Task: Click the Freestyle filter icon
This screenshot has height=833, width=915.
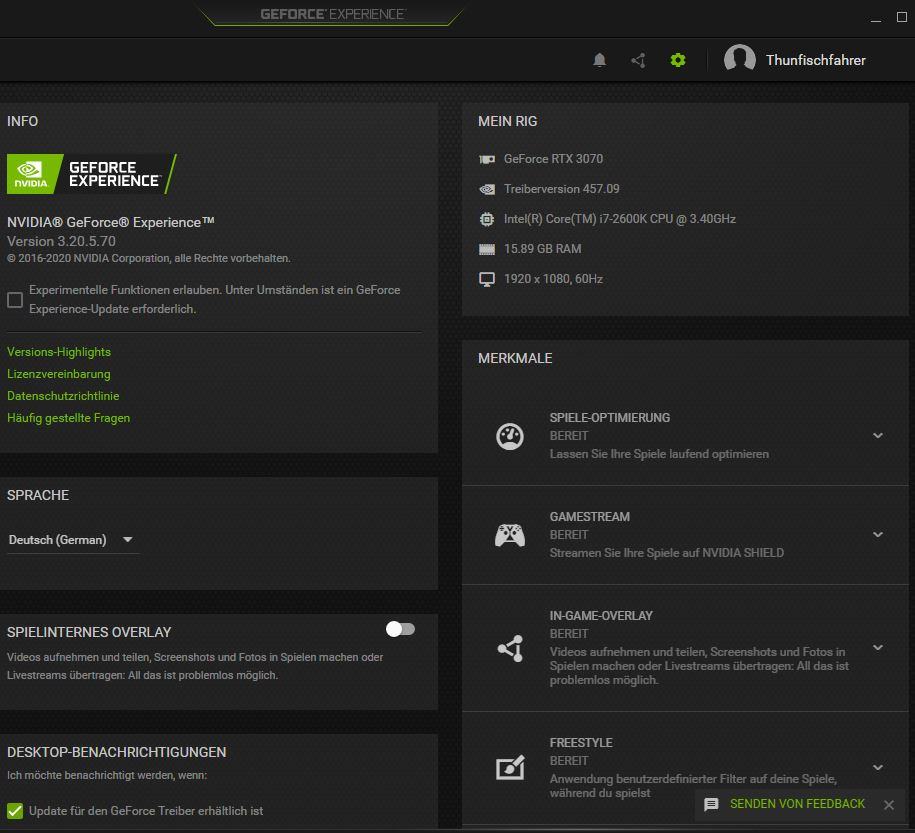Action: coord(510,768)
